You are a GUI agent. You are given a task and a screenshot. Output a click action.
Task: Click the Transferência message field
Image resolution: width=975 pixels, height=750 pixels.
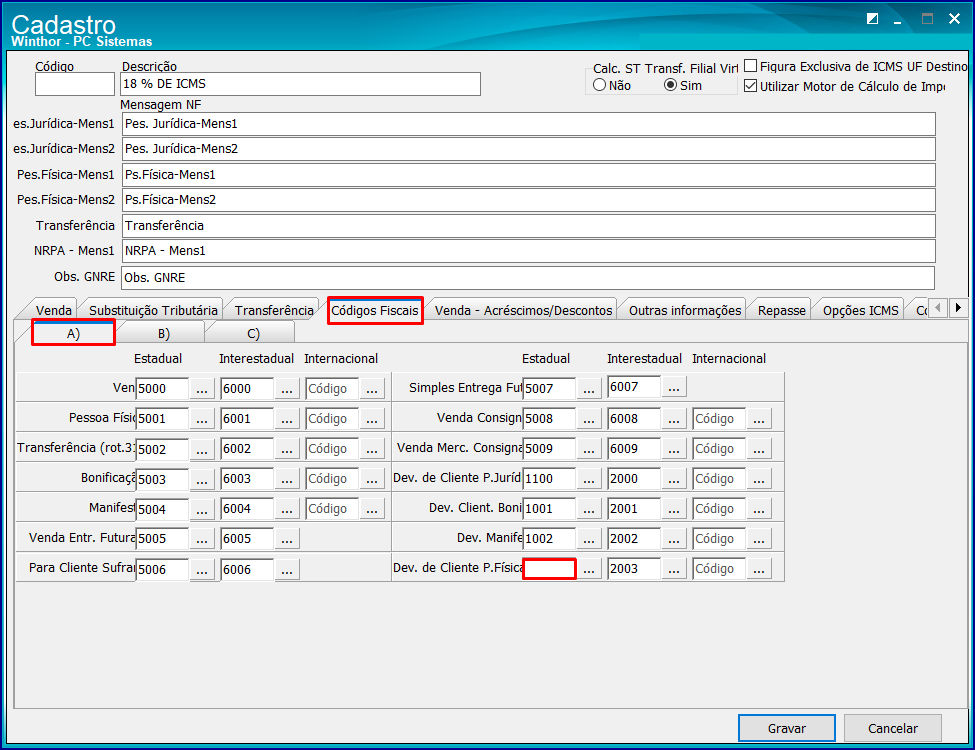pyautogui.click(x=529, y=226)
